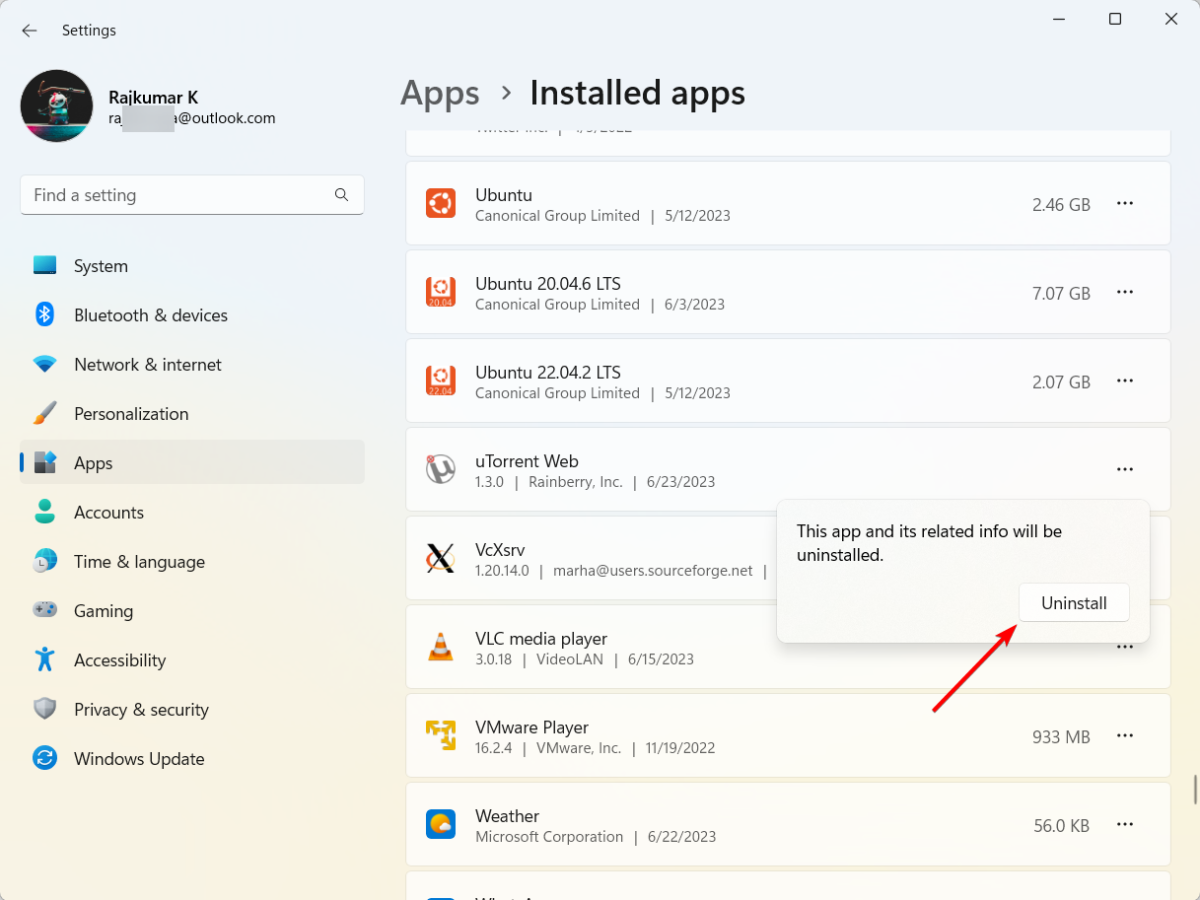Click the Uninstall confirmation button

(x=1074, y=602)
